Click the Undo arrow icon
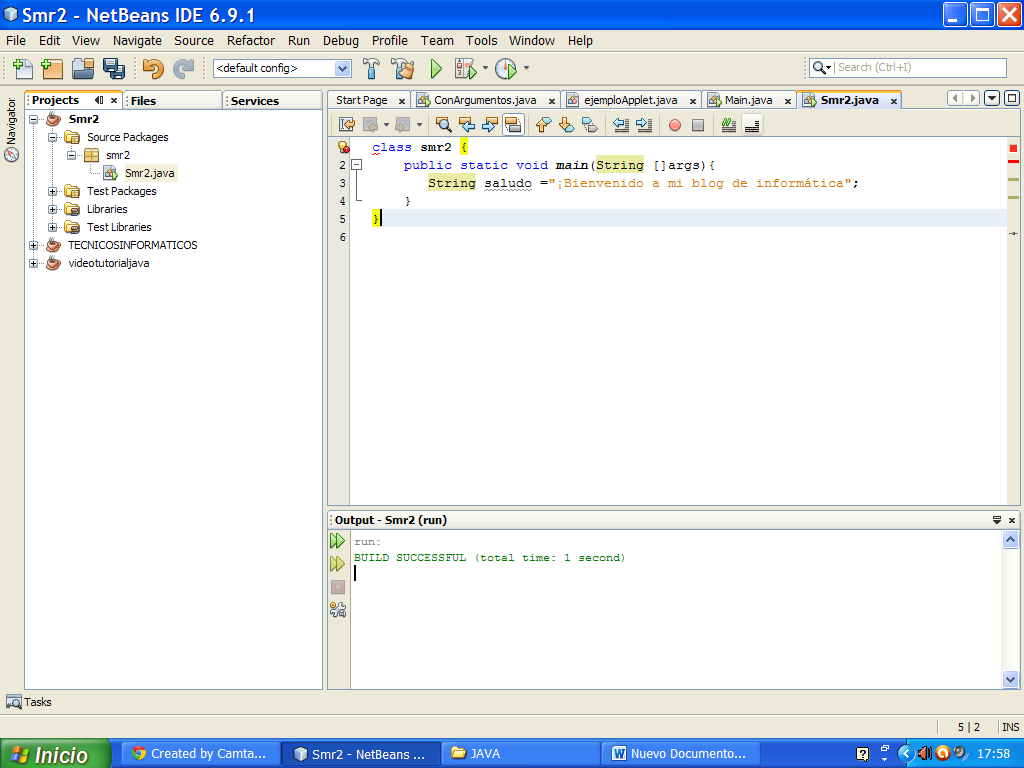The height and width of the screenshot is (768, 1024). coord(153,68)
